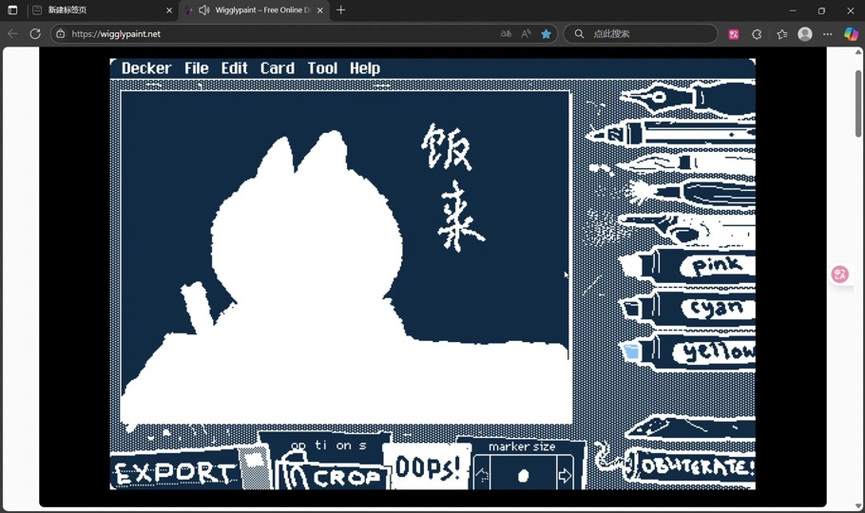Screen dimensions: 865x513
Task: Open the File menu
Action: (x=197, y=68)
